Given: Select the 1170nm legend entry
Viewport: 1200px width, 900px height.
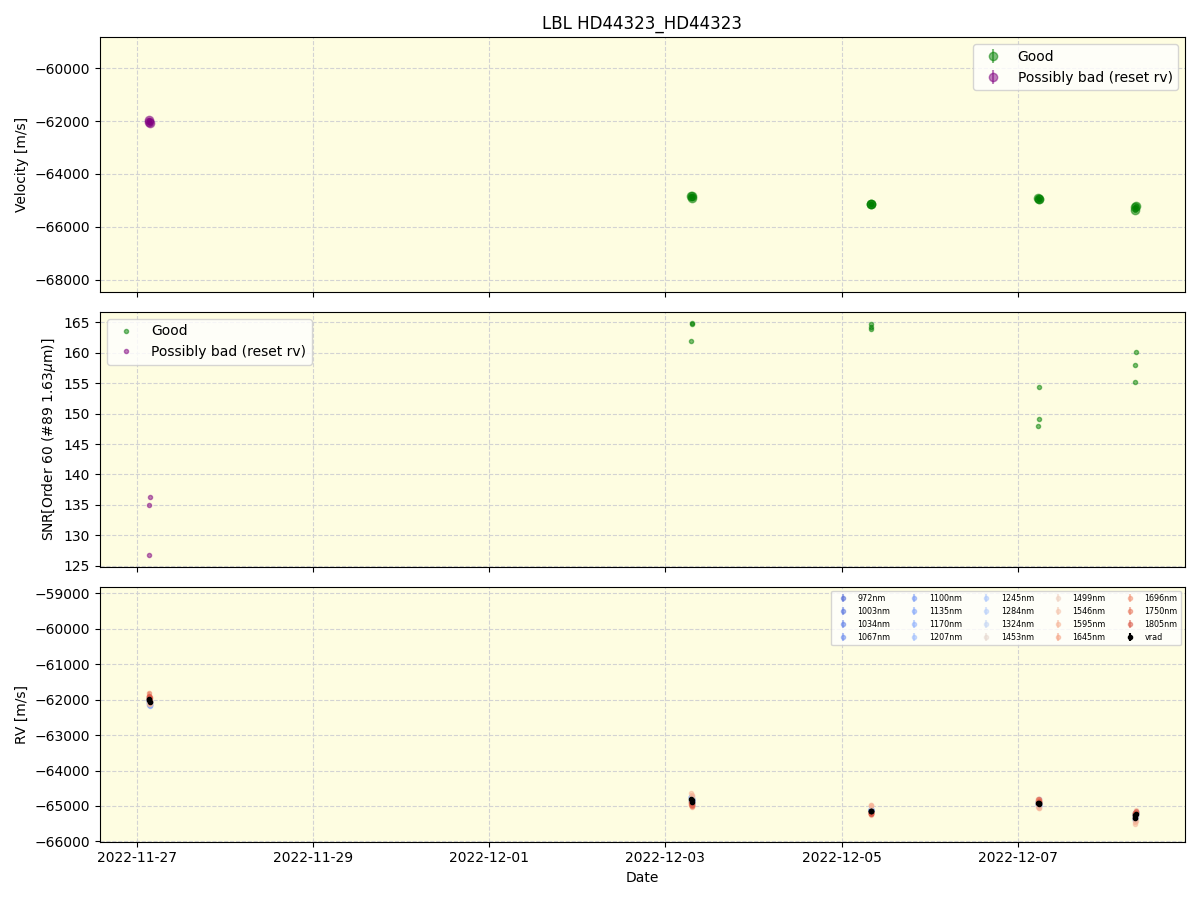Looking at the screenshot, I should [936, 624].
